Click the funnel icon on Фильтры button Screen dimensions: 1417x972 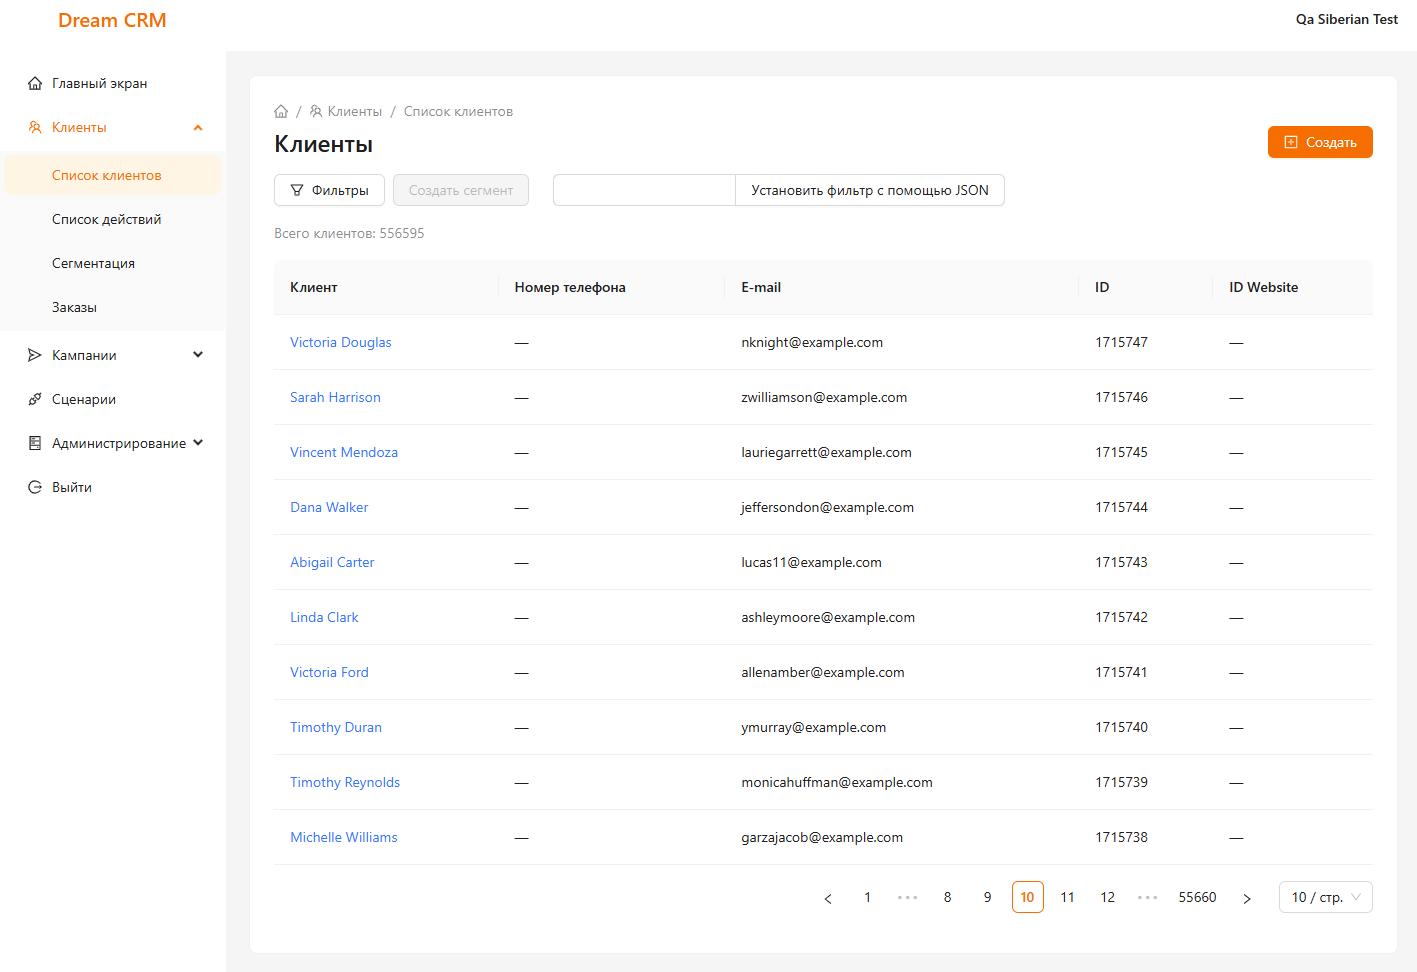click(x=297, y=190)
